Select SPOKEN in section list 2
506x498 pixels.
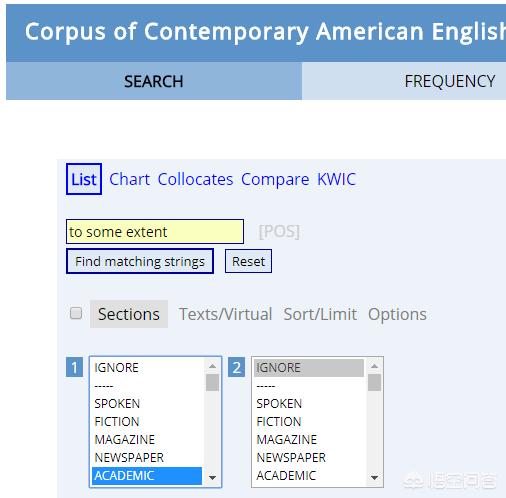tap(309, 403)
